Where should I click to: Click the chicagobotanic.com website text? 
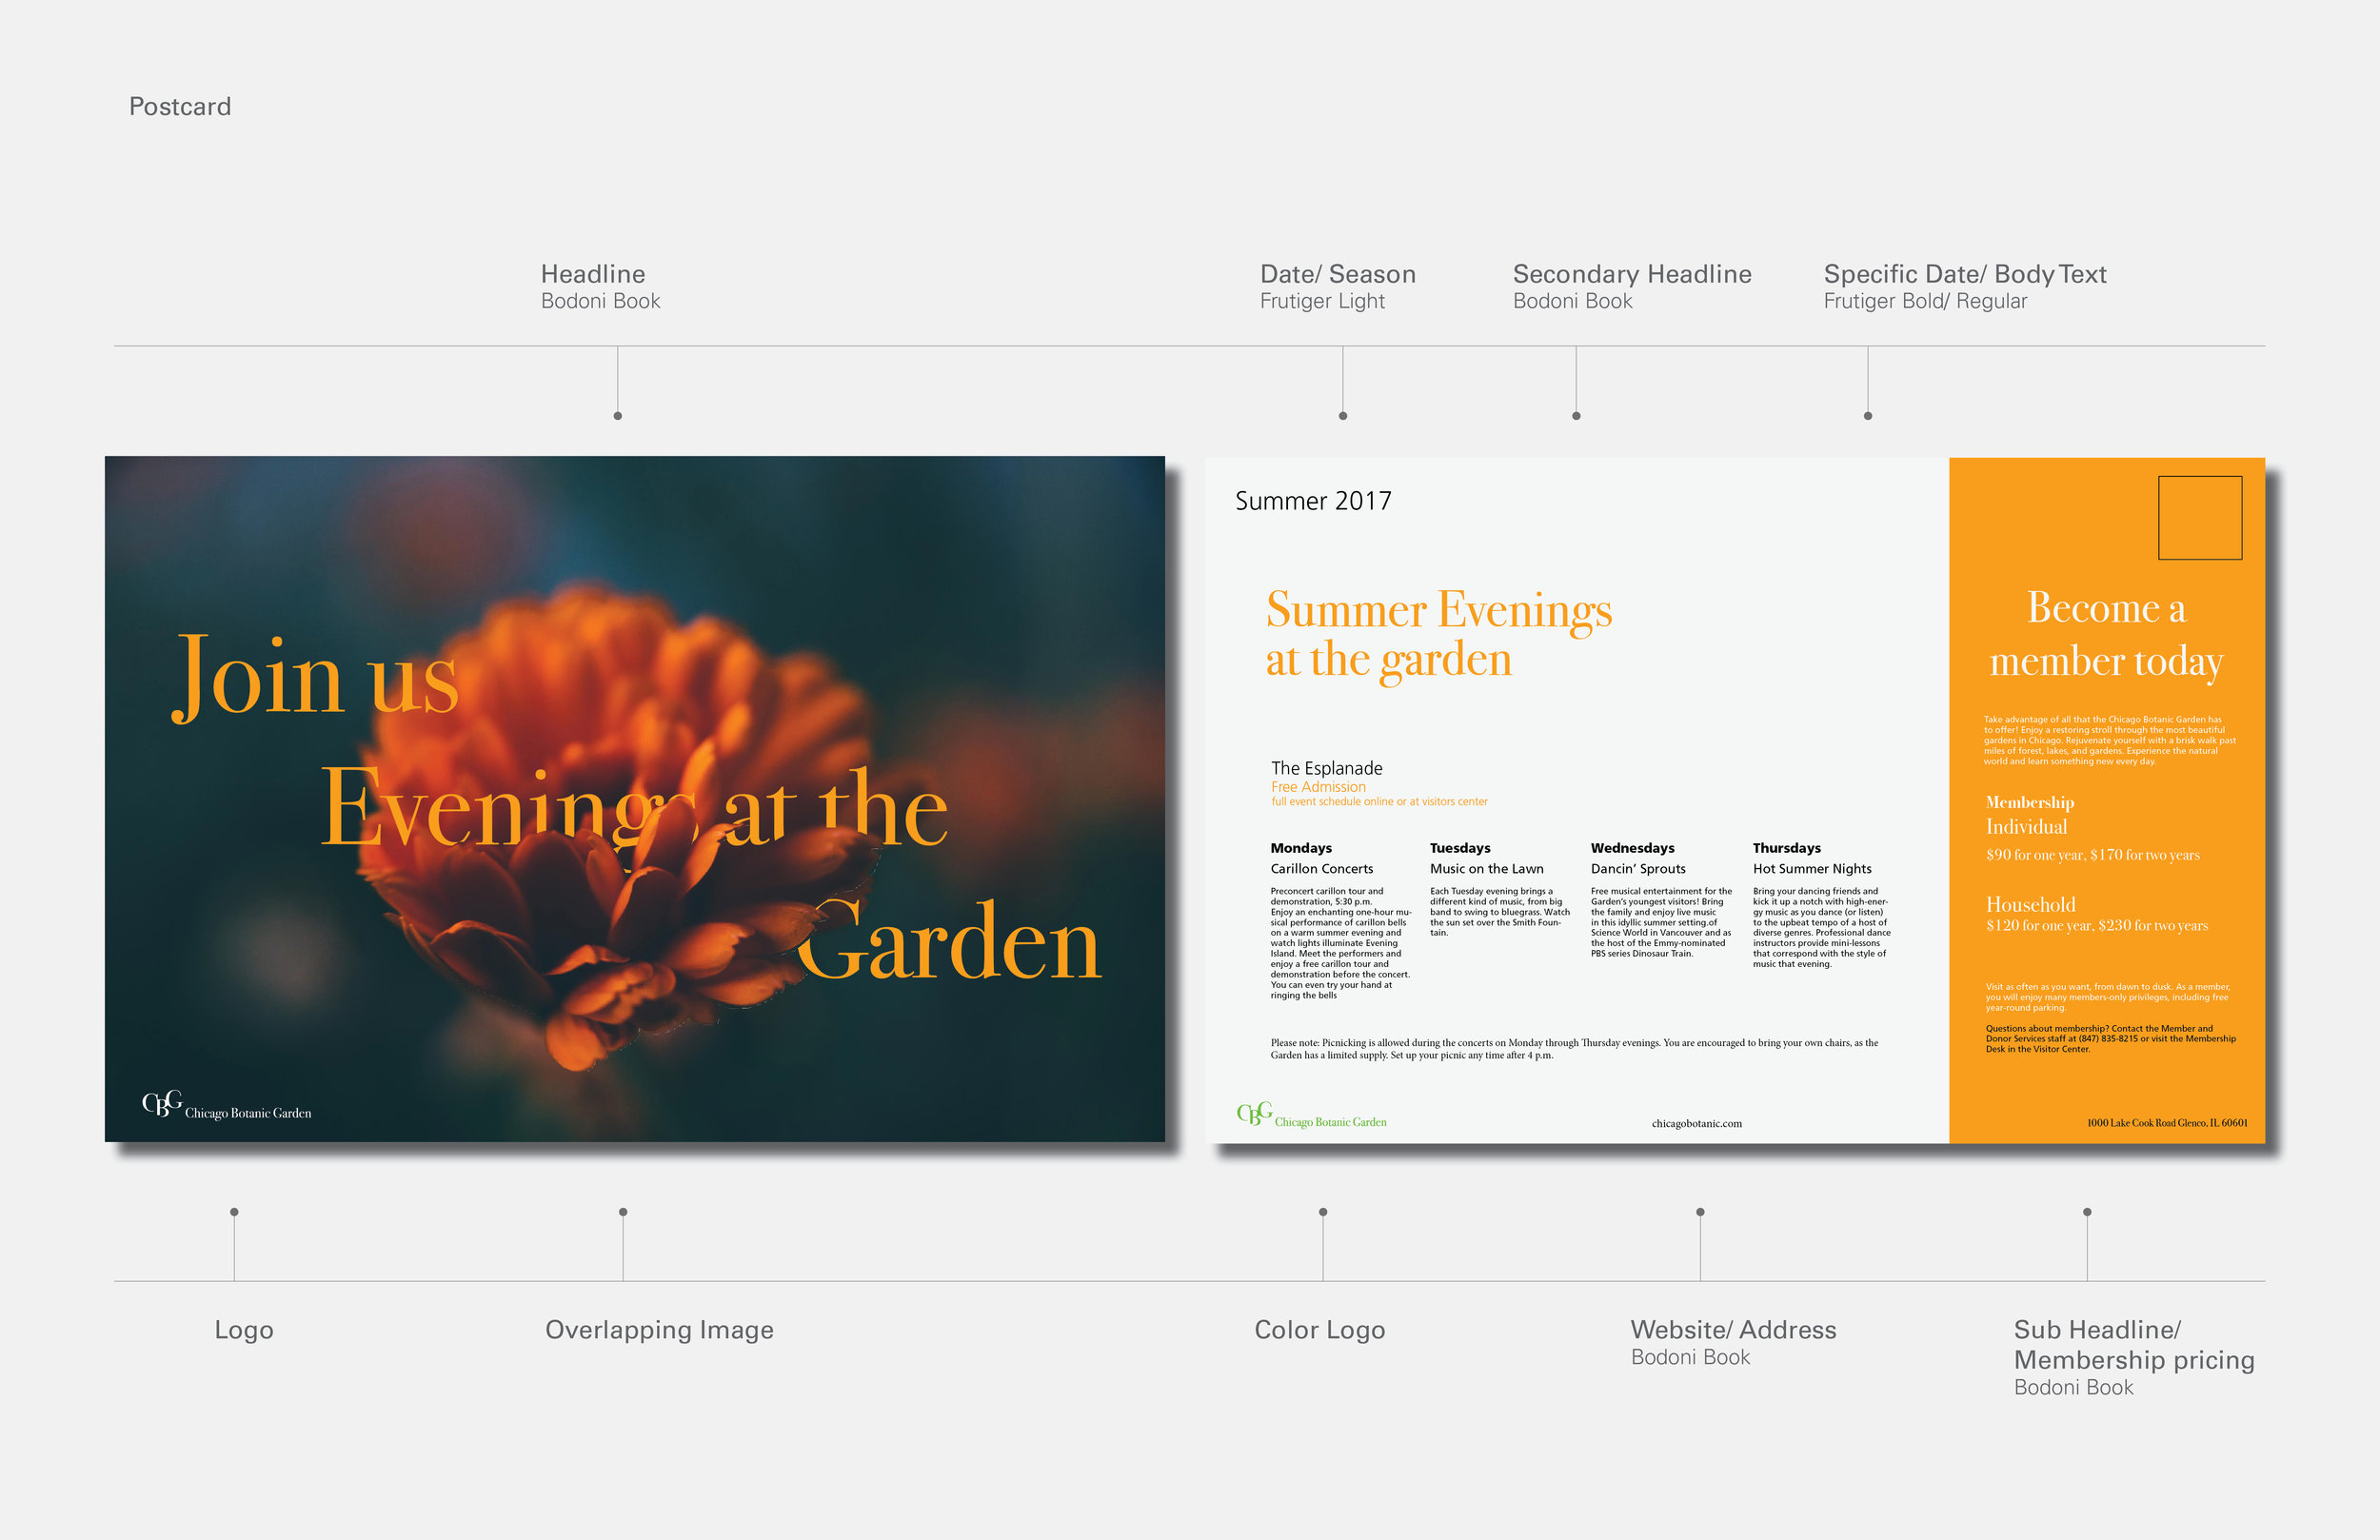click(1696, 1124)
